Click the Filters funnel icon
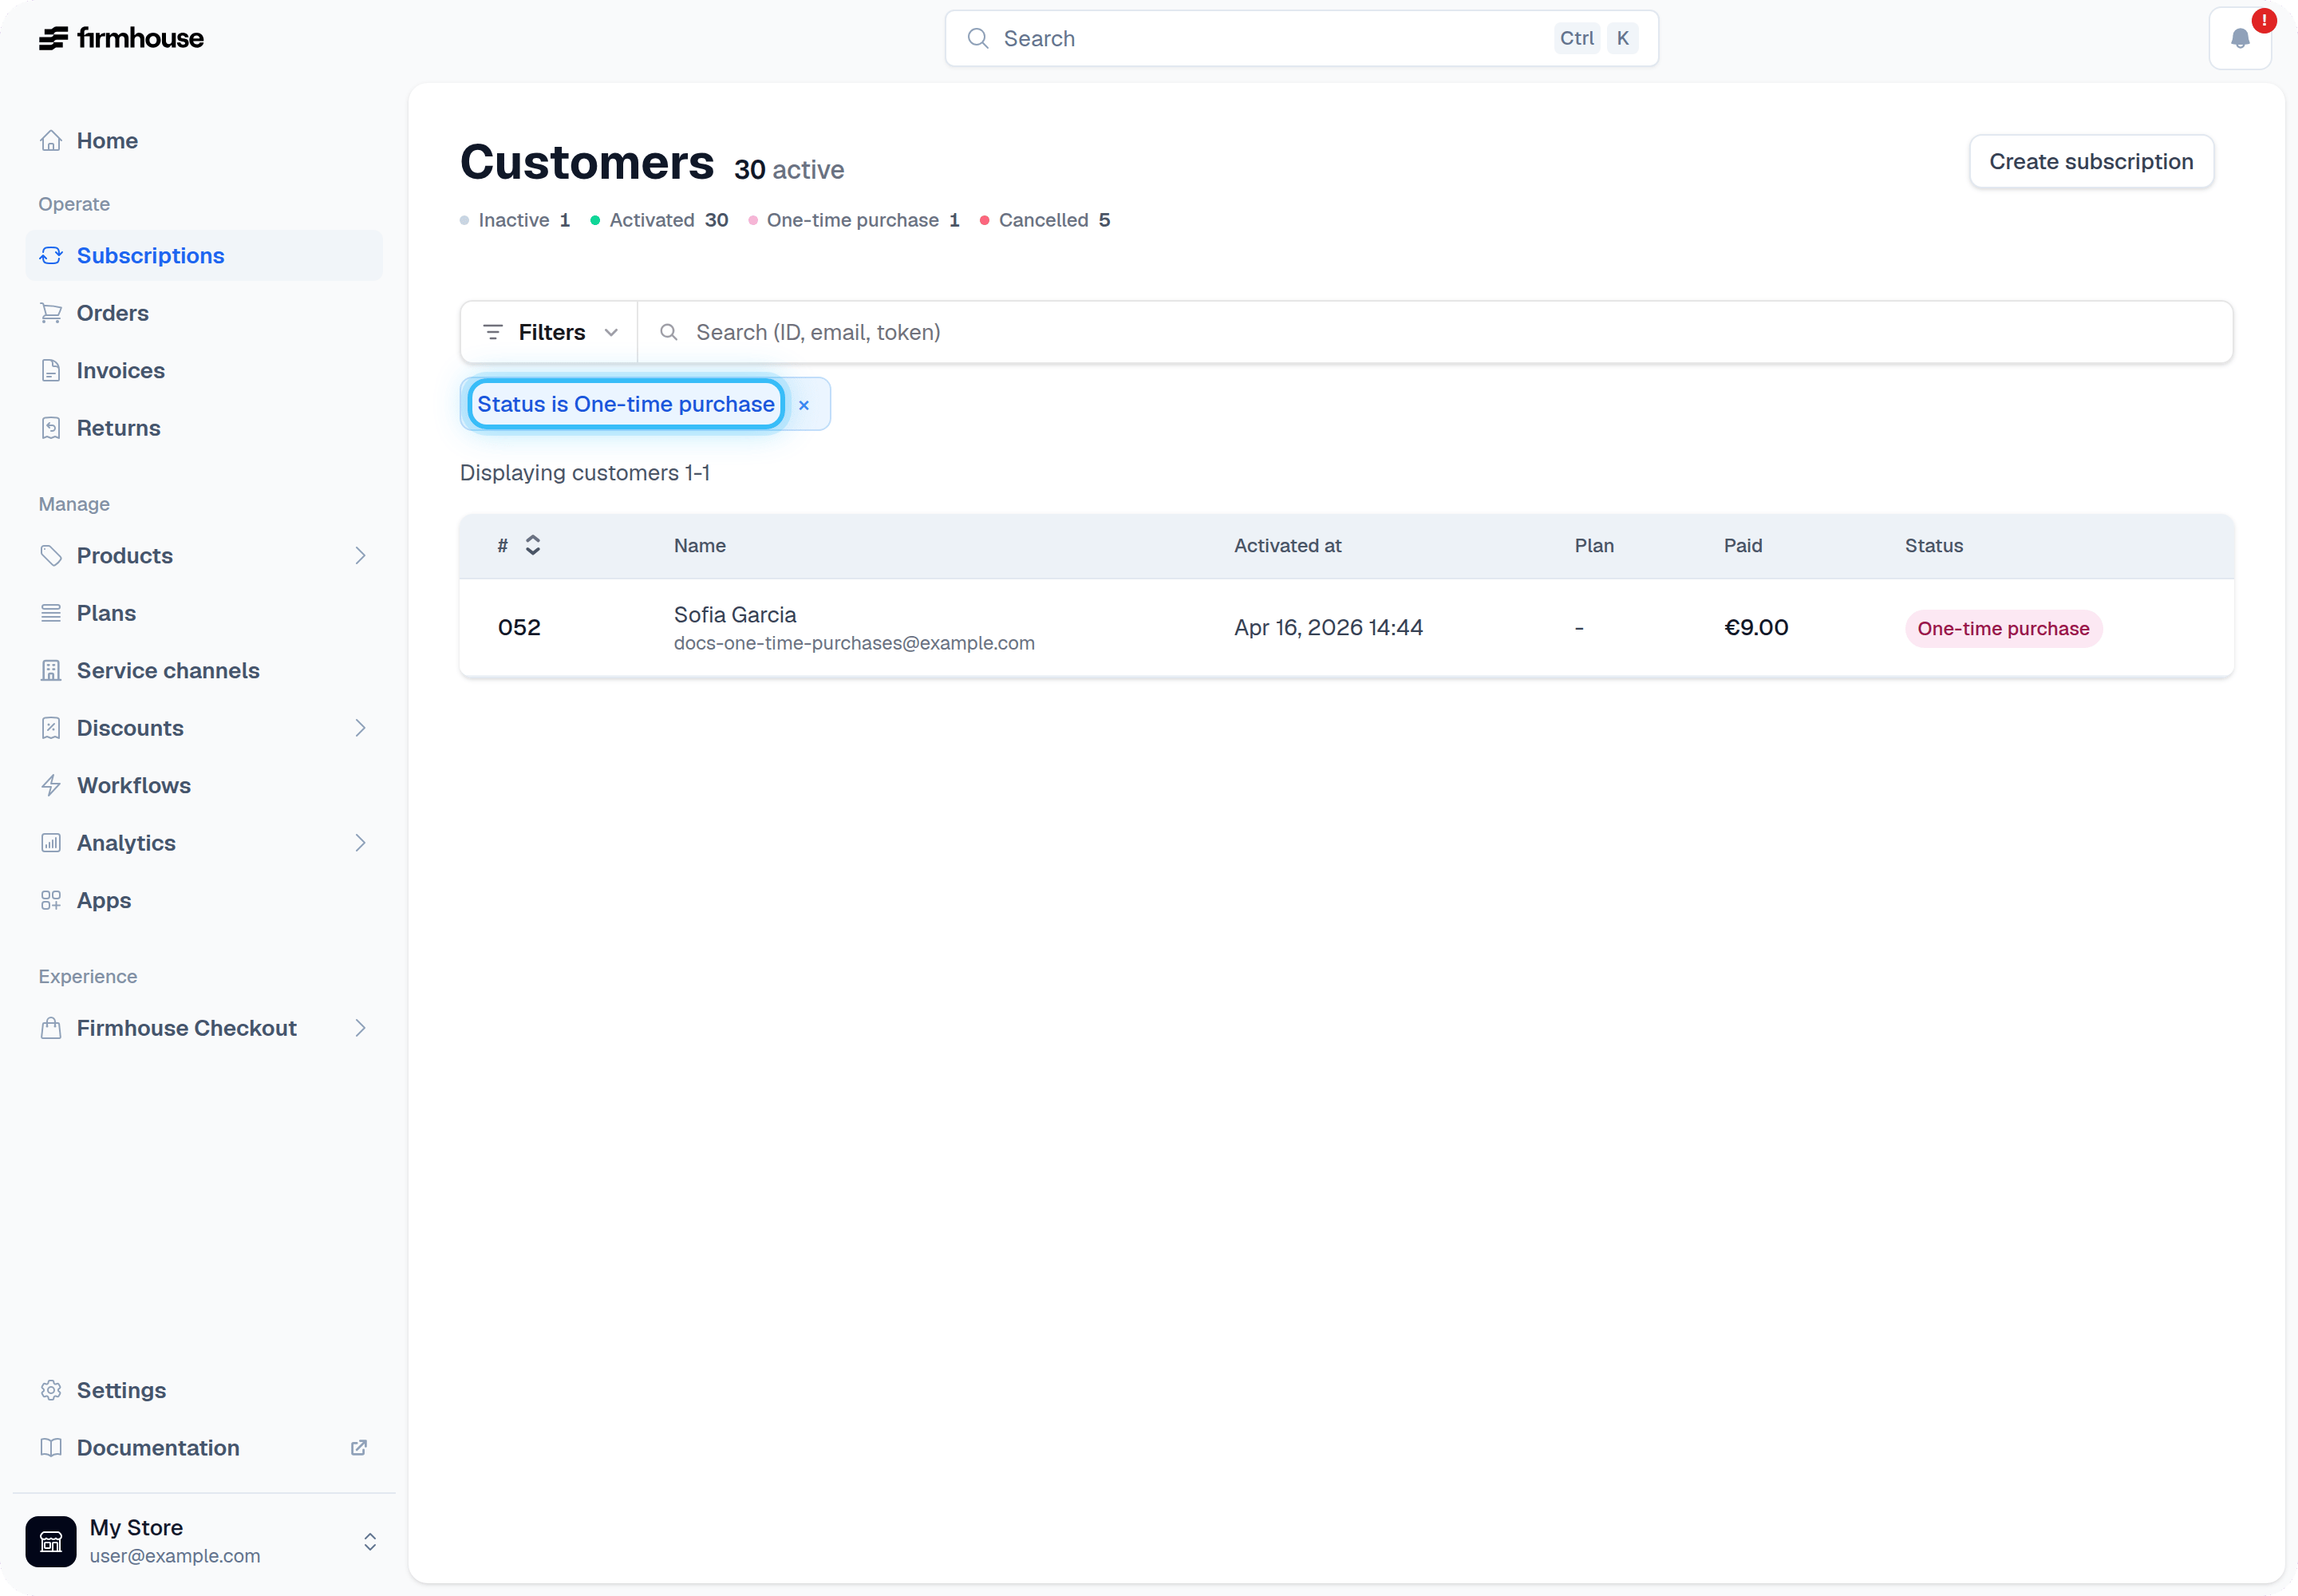Viewport: 2298px width, 1596px height. click(x=493, y=332)
